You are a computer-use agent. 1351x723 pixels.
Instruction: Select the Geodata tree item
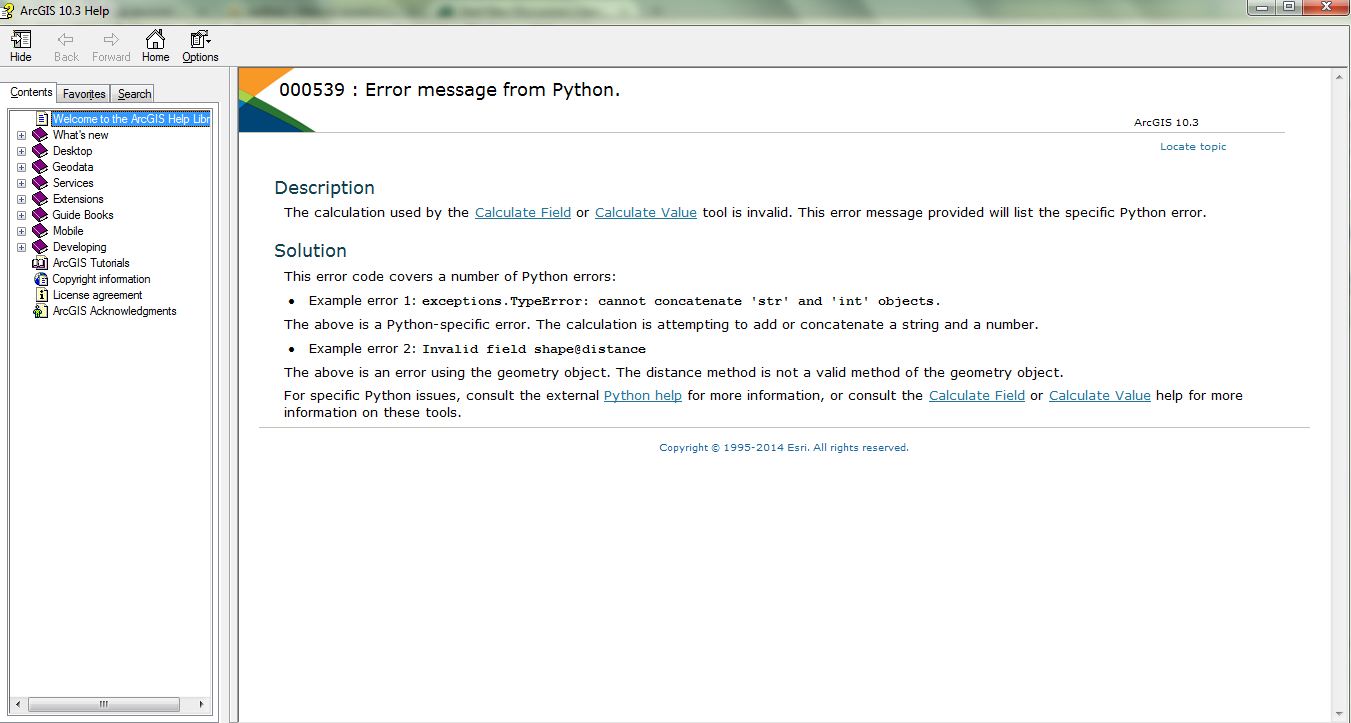(x=73, y=167)
